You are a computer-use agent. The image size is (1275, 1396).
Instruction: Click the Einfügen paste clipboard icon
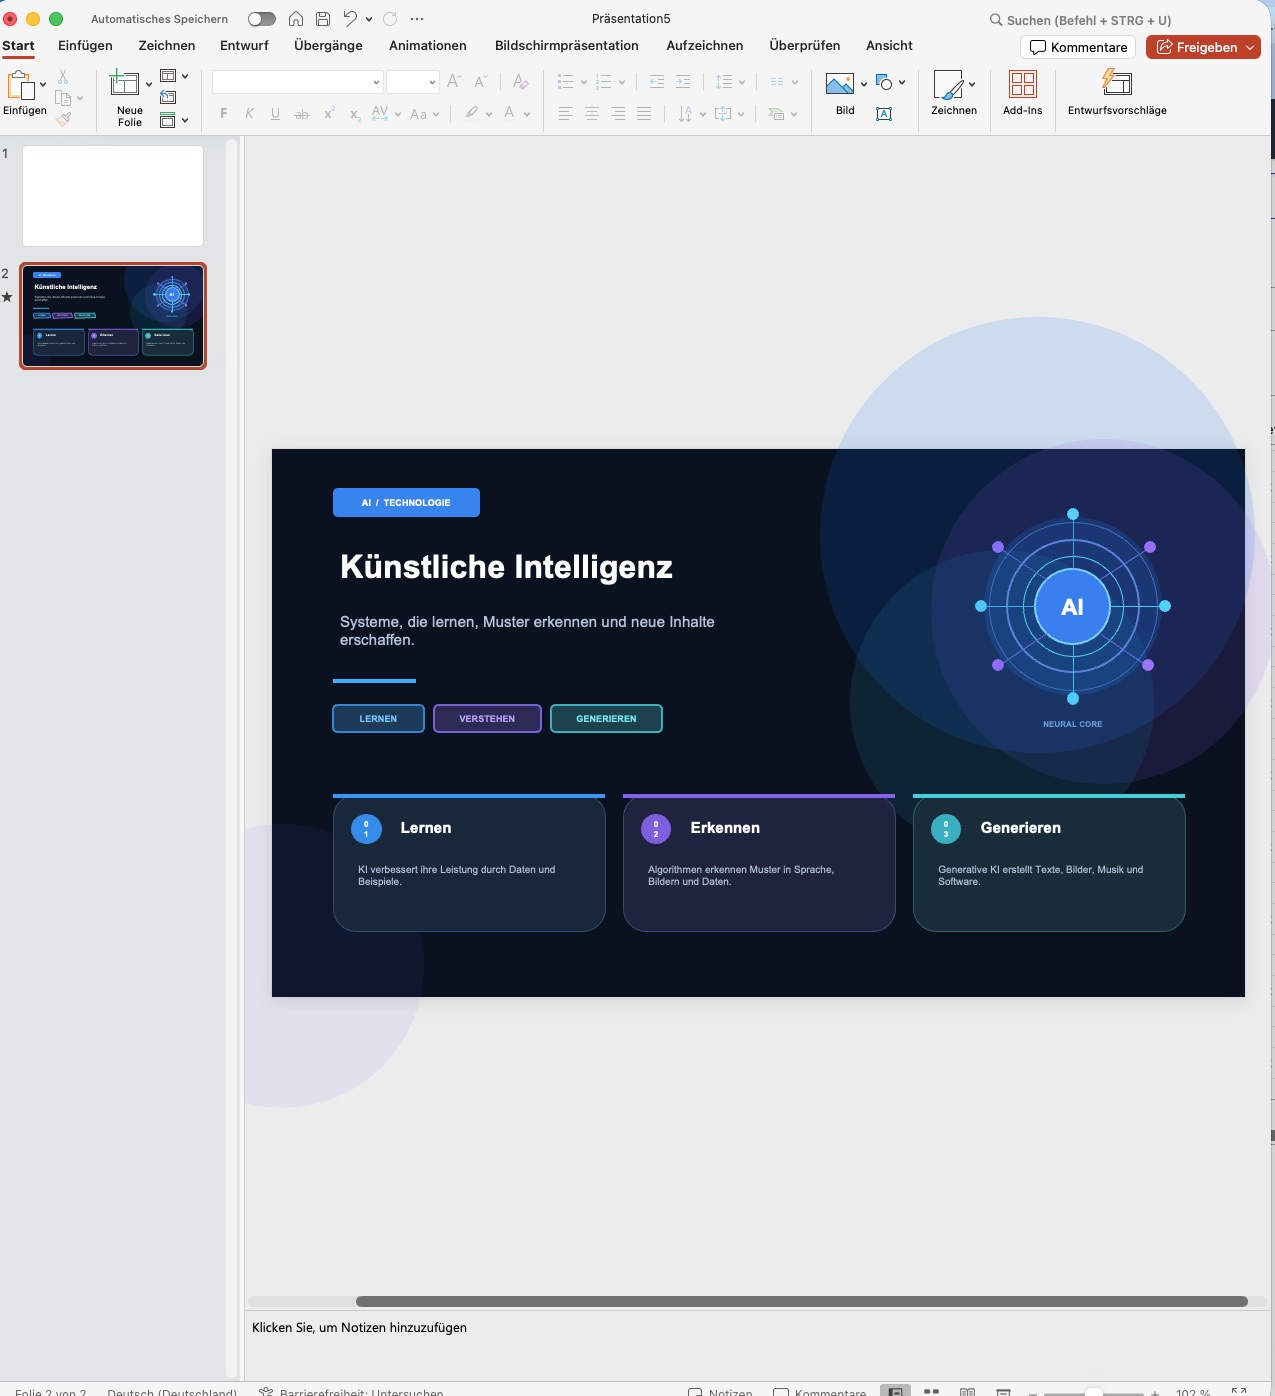coord(20,86)
